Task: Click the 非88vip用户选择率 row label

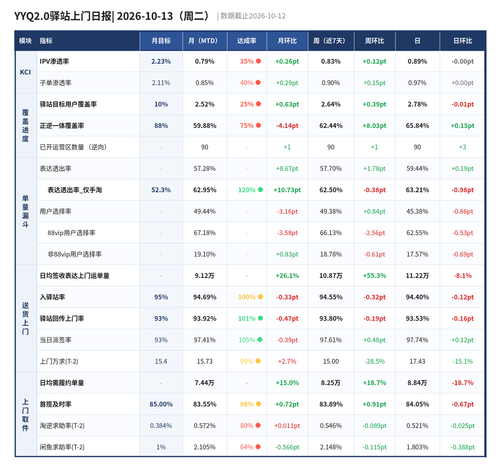Action: click(x=75, y=254)
